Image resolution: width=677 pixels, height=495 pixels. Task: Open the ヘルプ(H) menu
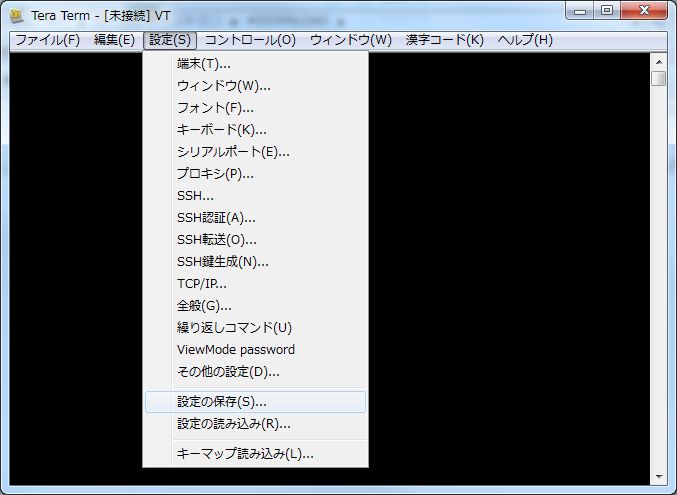524,40
